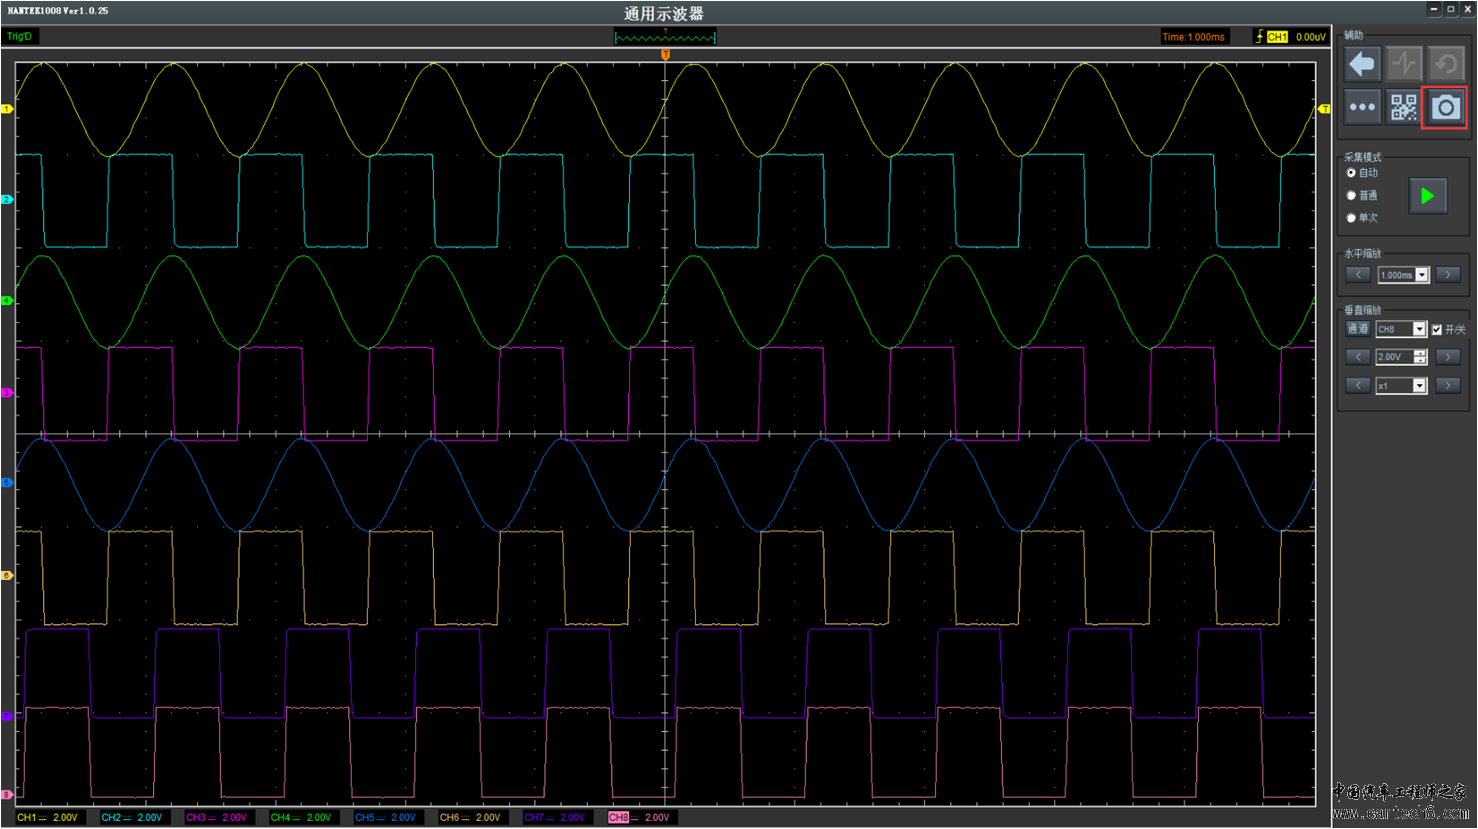Open the 1.000ms timebase dropdown

(x=1404, y=275)
